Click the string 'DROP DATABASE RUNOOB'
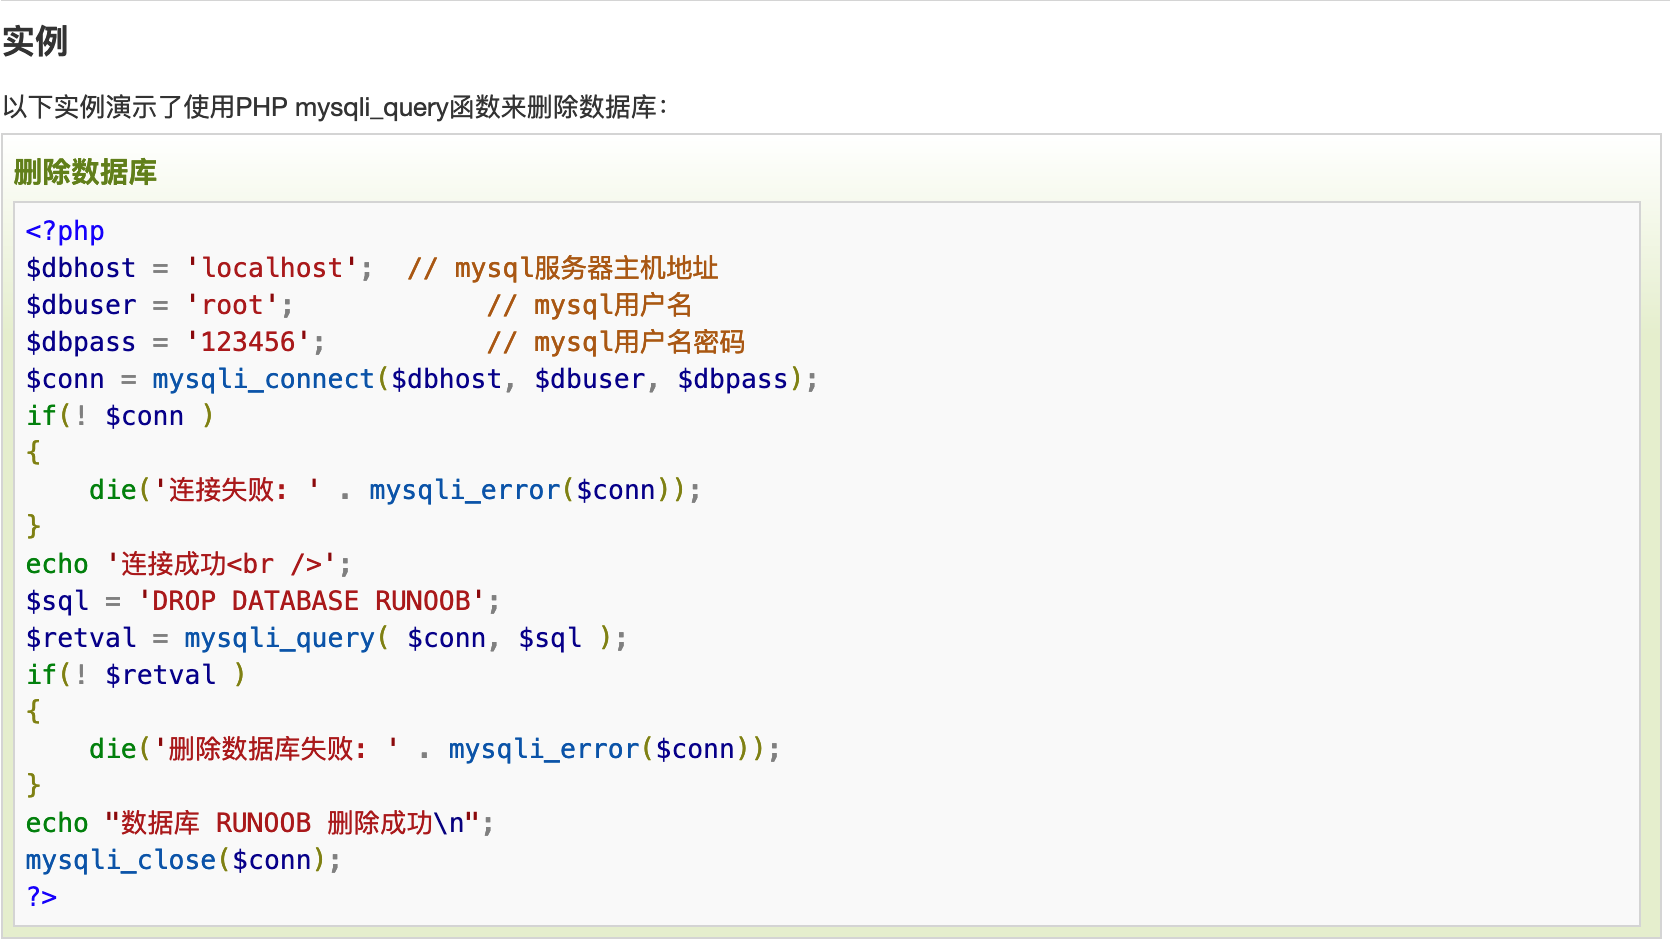 click(311, 601)
